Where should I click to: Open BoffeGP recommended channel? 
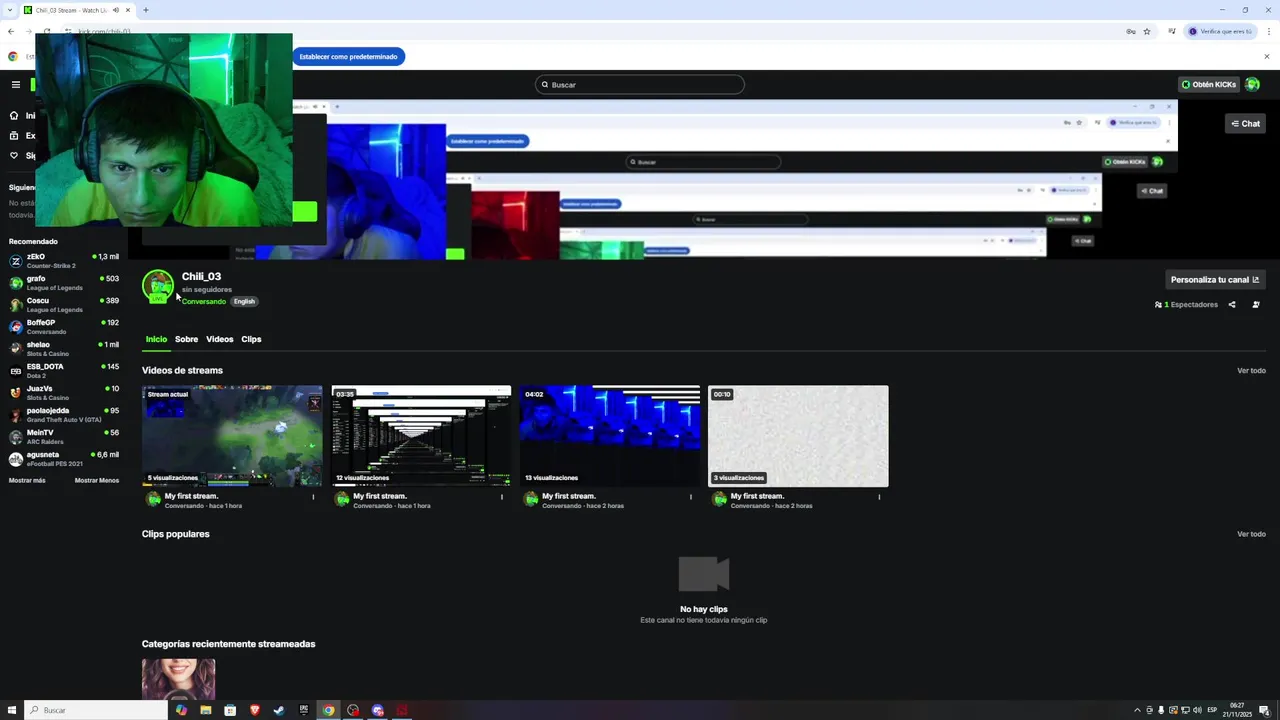click(x=64, y=327)
